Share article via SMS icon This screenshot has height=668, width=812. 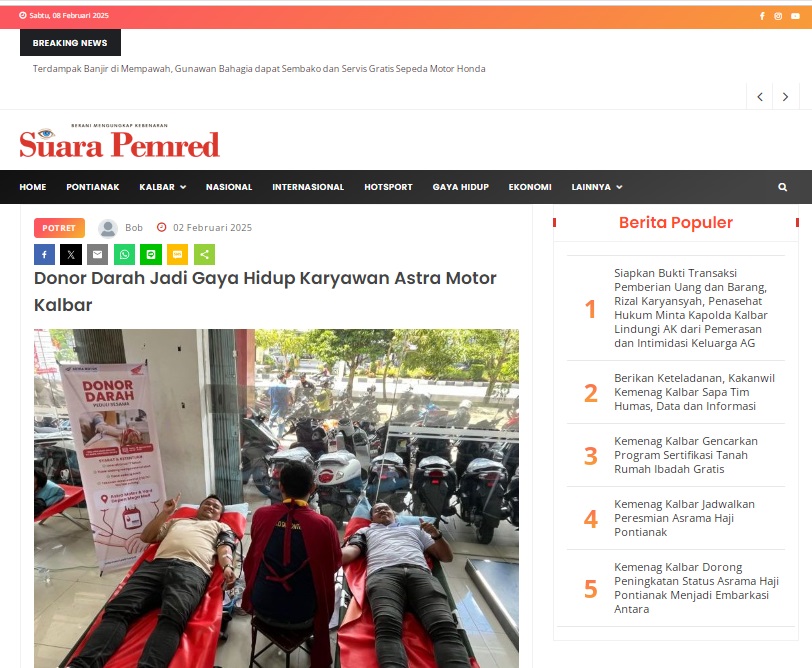[178, 254]
